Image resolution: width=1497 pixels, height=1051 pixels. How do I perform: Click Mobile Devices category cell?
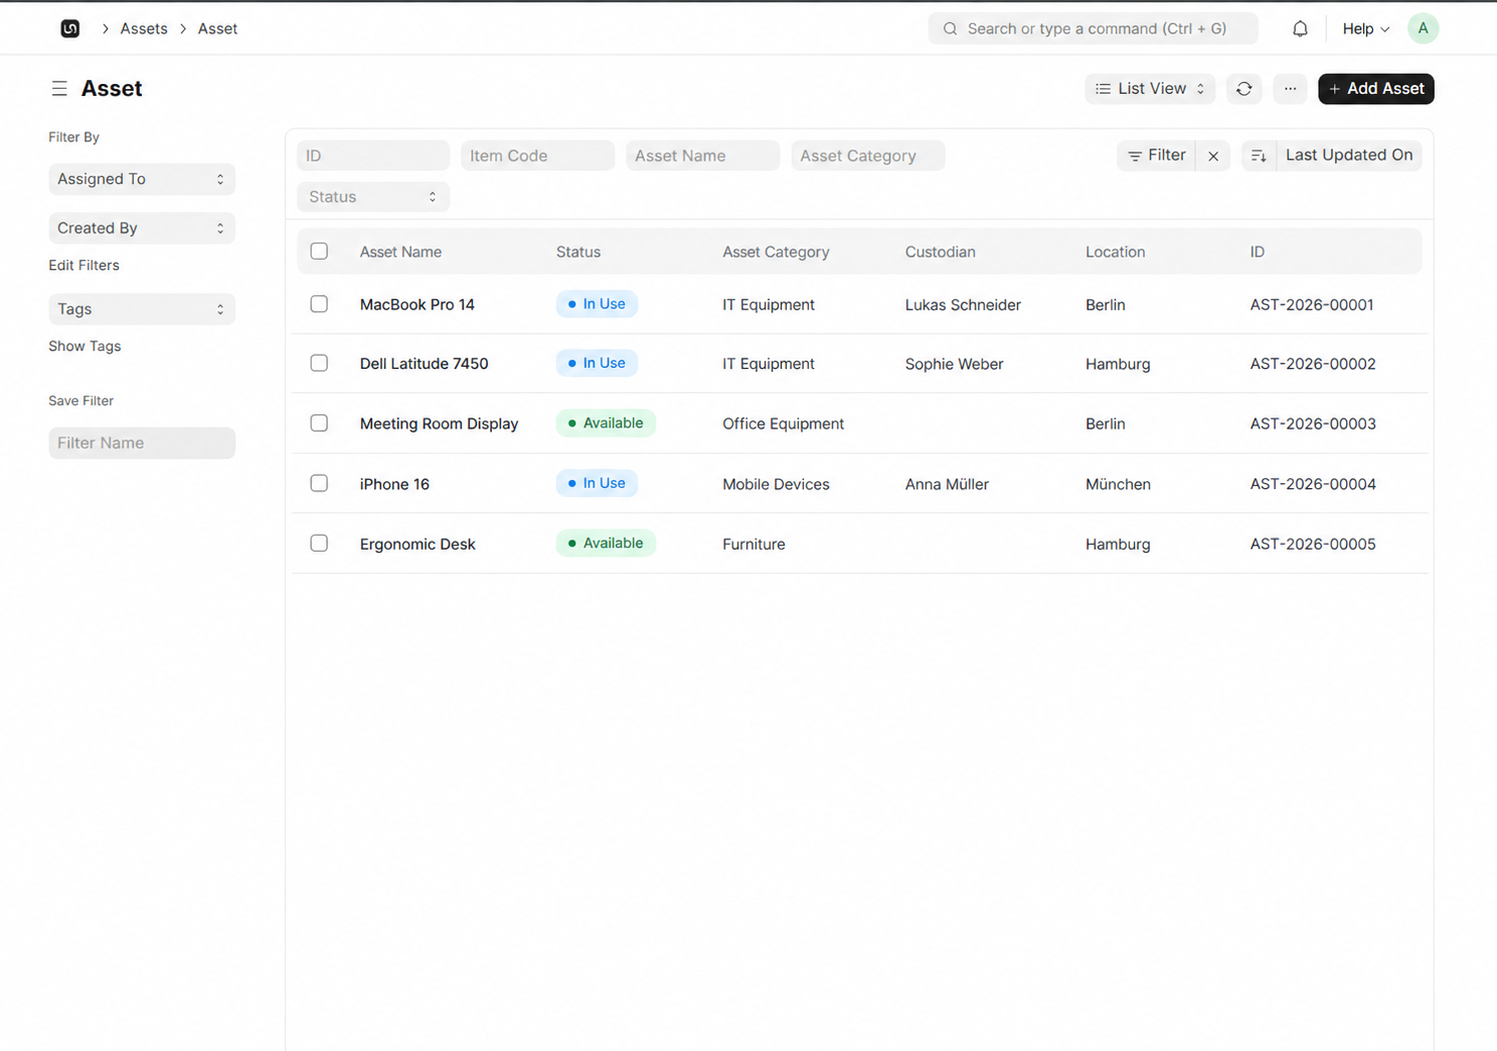pyautogui.click(x=776, y=484)
